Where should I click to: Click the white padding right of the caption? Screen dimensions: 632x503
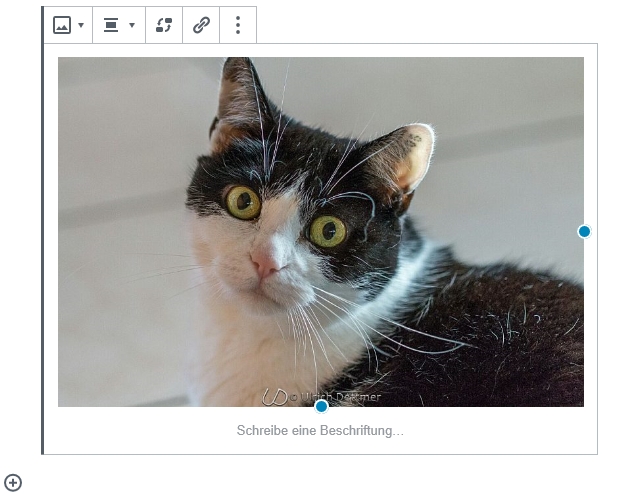(x=520, y=431)
